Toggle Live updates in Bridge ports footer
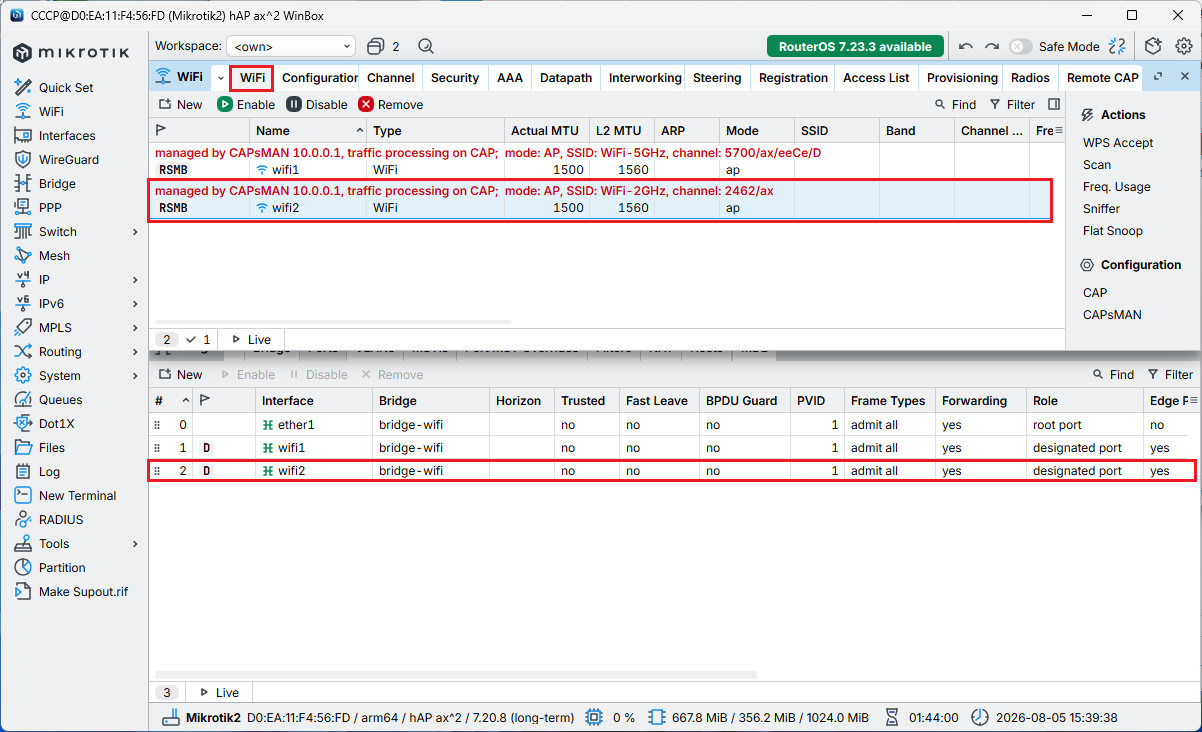 [219, 692]
